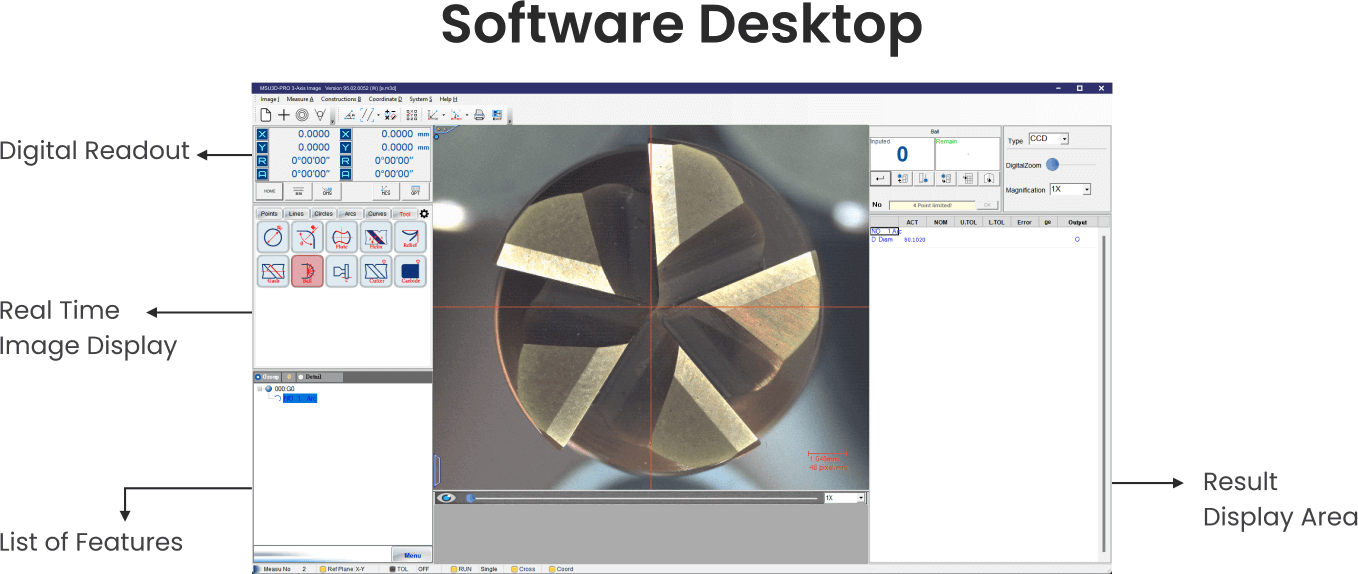Choose the Gash tool icon
The height and width of the screenshot is (574, 1358).
[273, 271]
